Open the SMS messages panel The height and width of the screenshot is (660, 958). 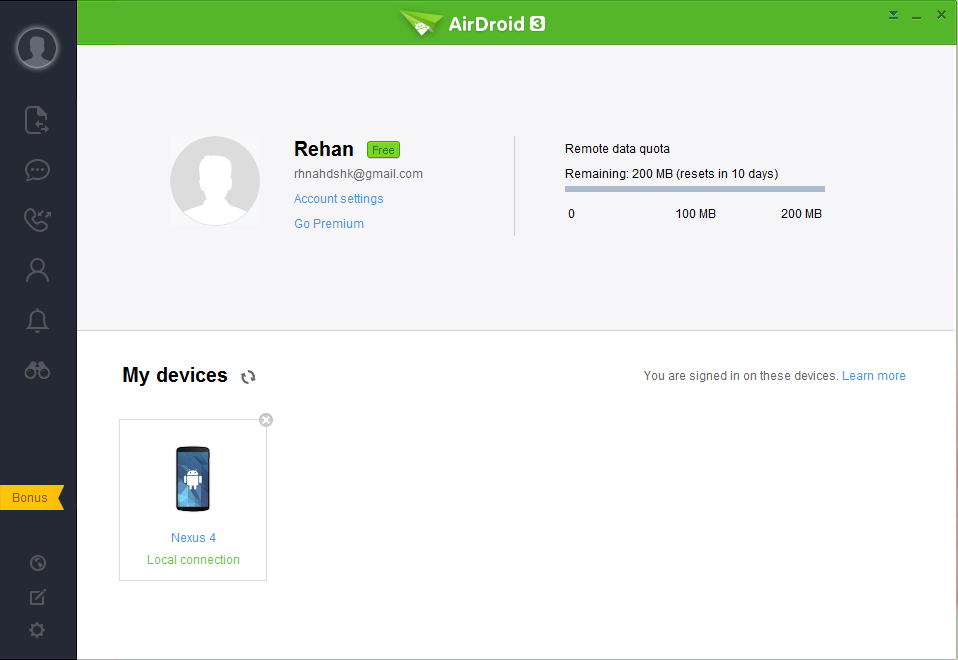point(37,170)
